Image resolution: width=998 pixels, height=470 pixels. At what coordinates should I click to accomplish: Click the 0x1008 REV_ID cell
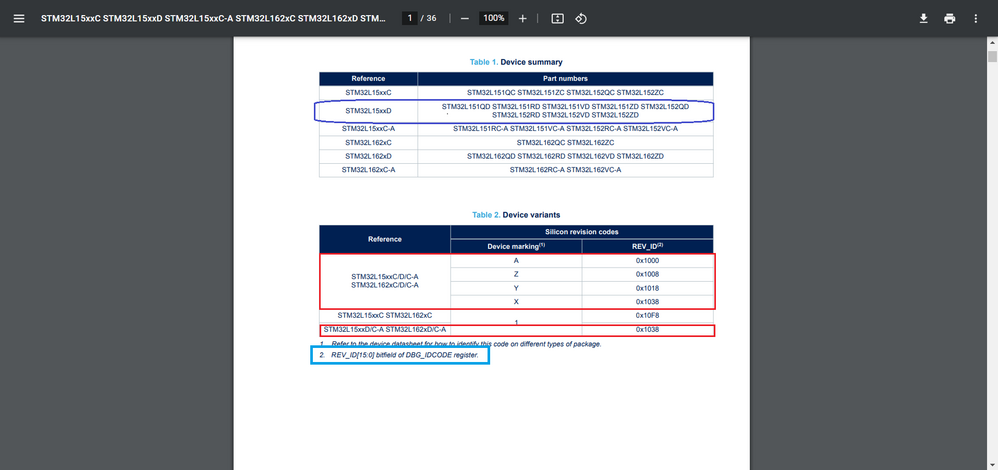(x=647, y=274)
